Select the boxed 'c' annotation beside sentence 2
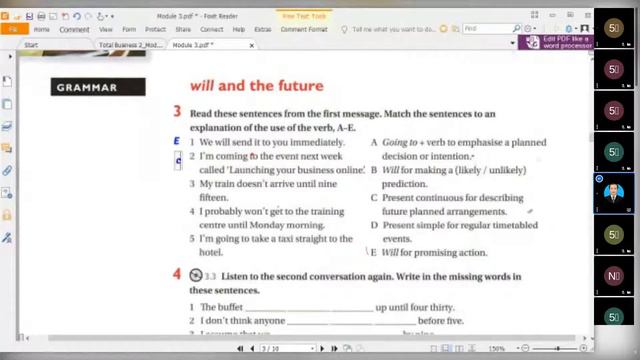This screenshot has width=640, height=360. coord(178,160)
